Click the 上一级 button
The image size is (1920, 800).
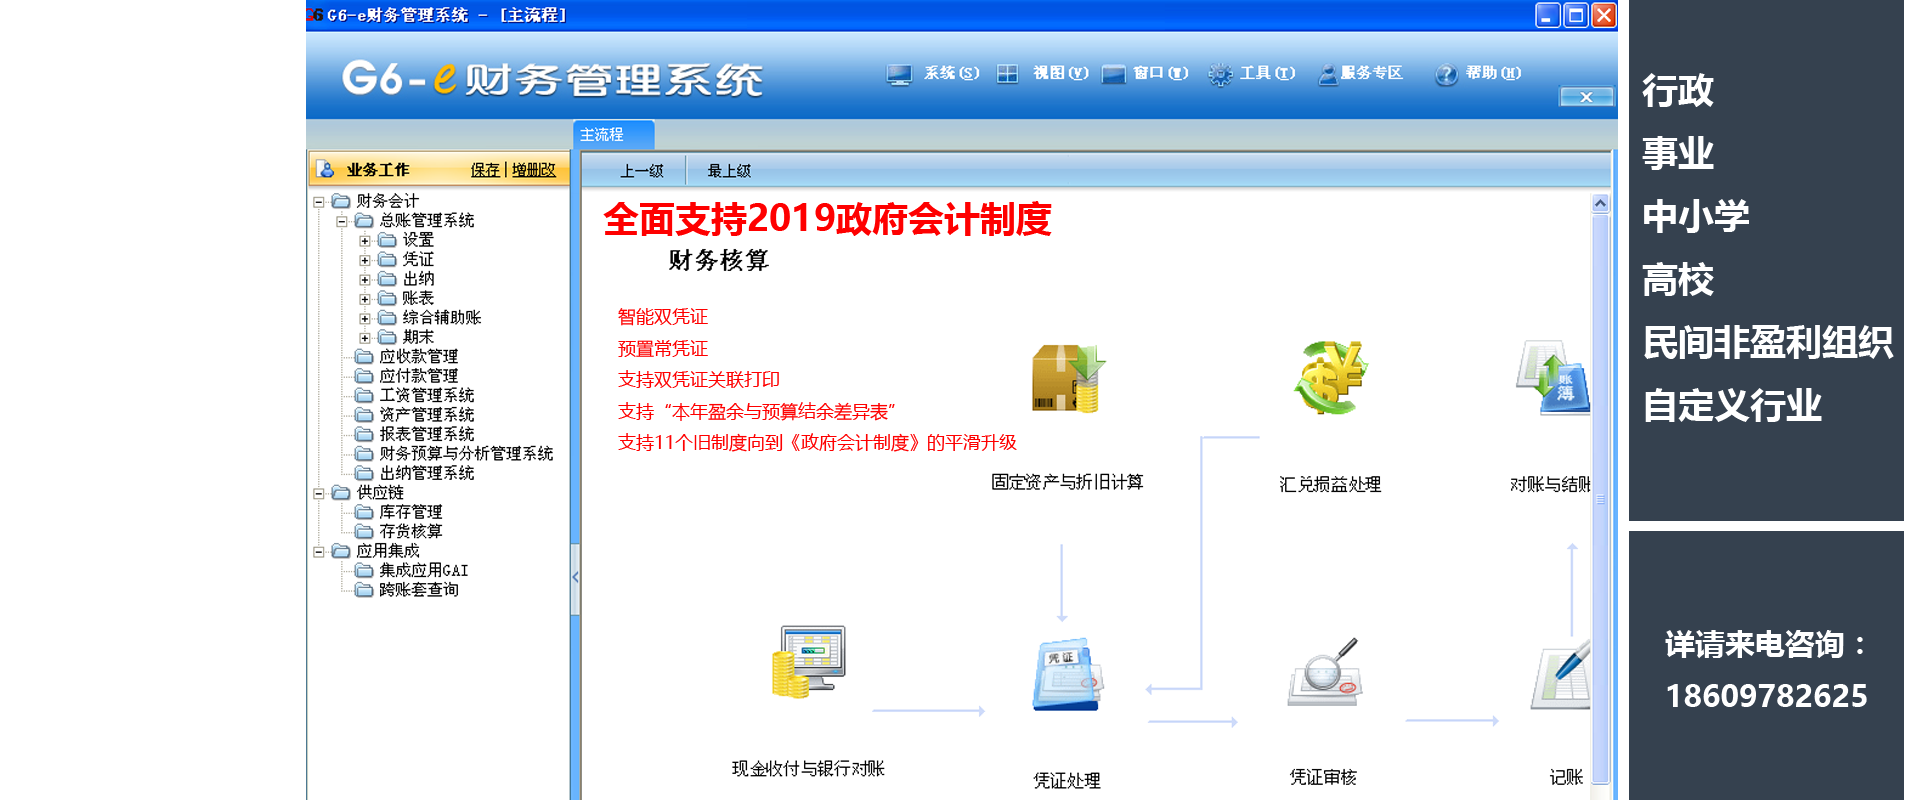641,171
